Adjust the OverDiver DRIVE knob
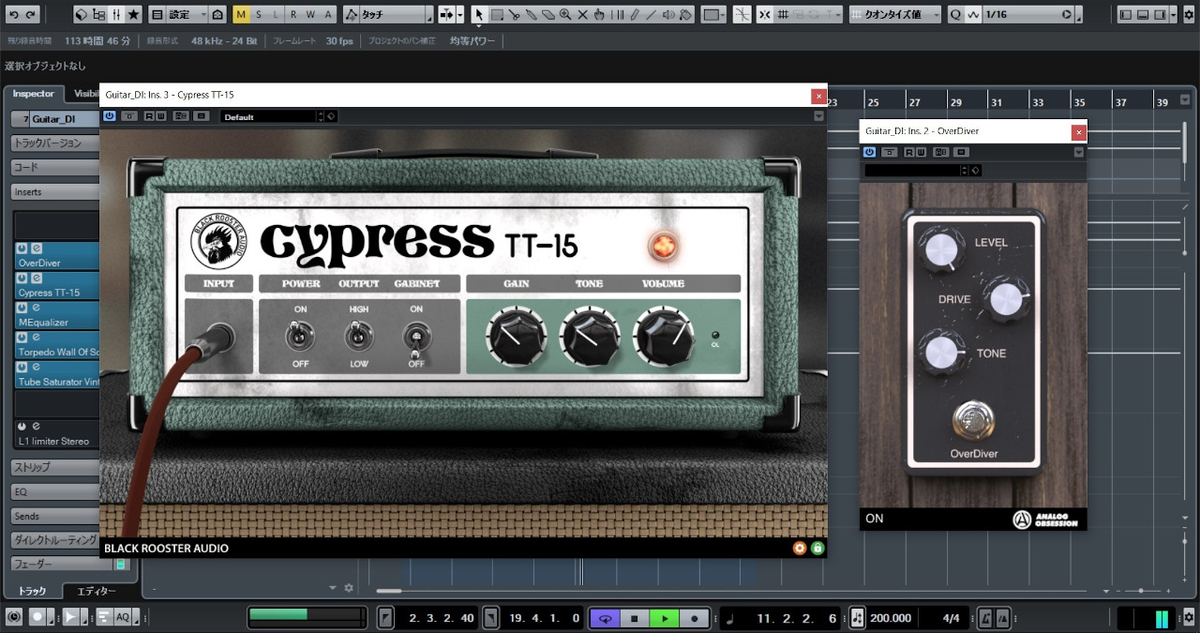Image resolution: width=1200 pixels, height=633 pixels. click(x=1004, y=299)
